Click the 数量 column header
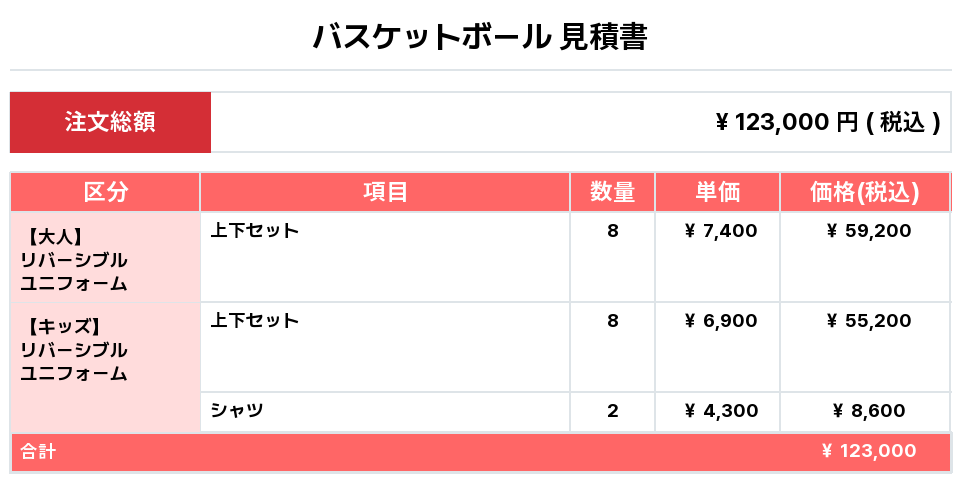This screenshot has width=961, height=483. tap(612, 192)
